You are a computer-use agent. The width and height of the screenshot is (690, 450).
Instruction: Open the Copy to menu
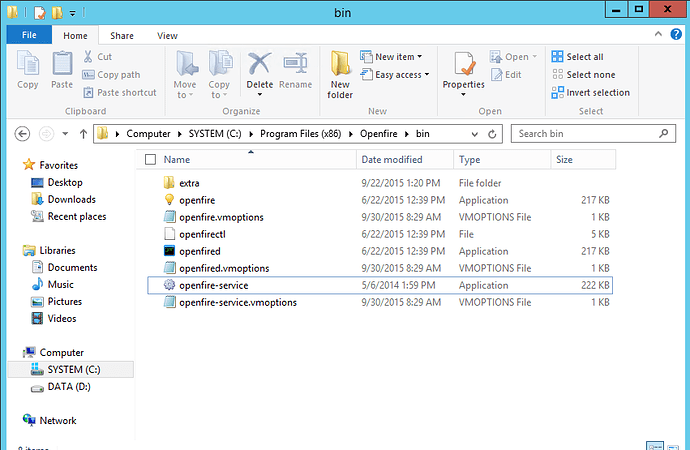pyautogui.click(x=219, y=74)
